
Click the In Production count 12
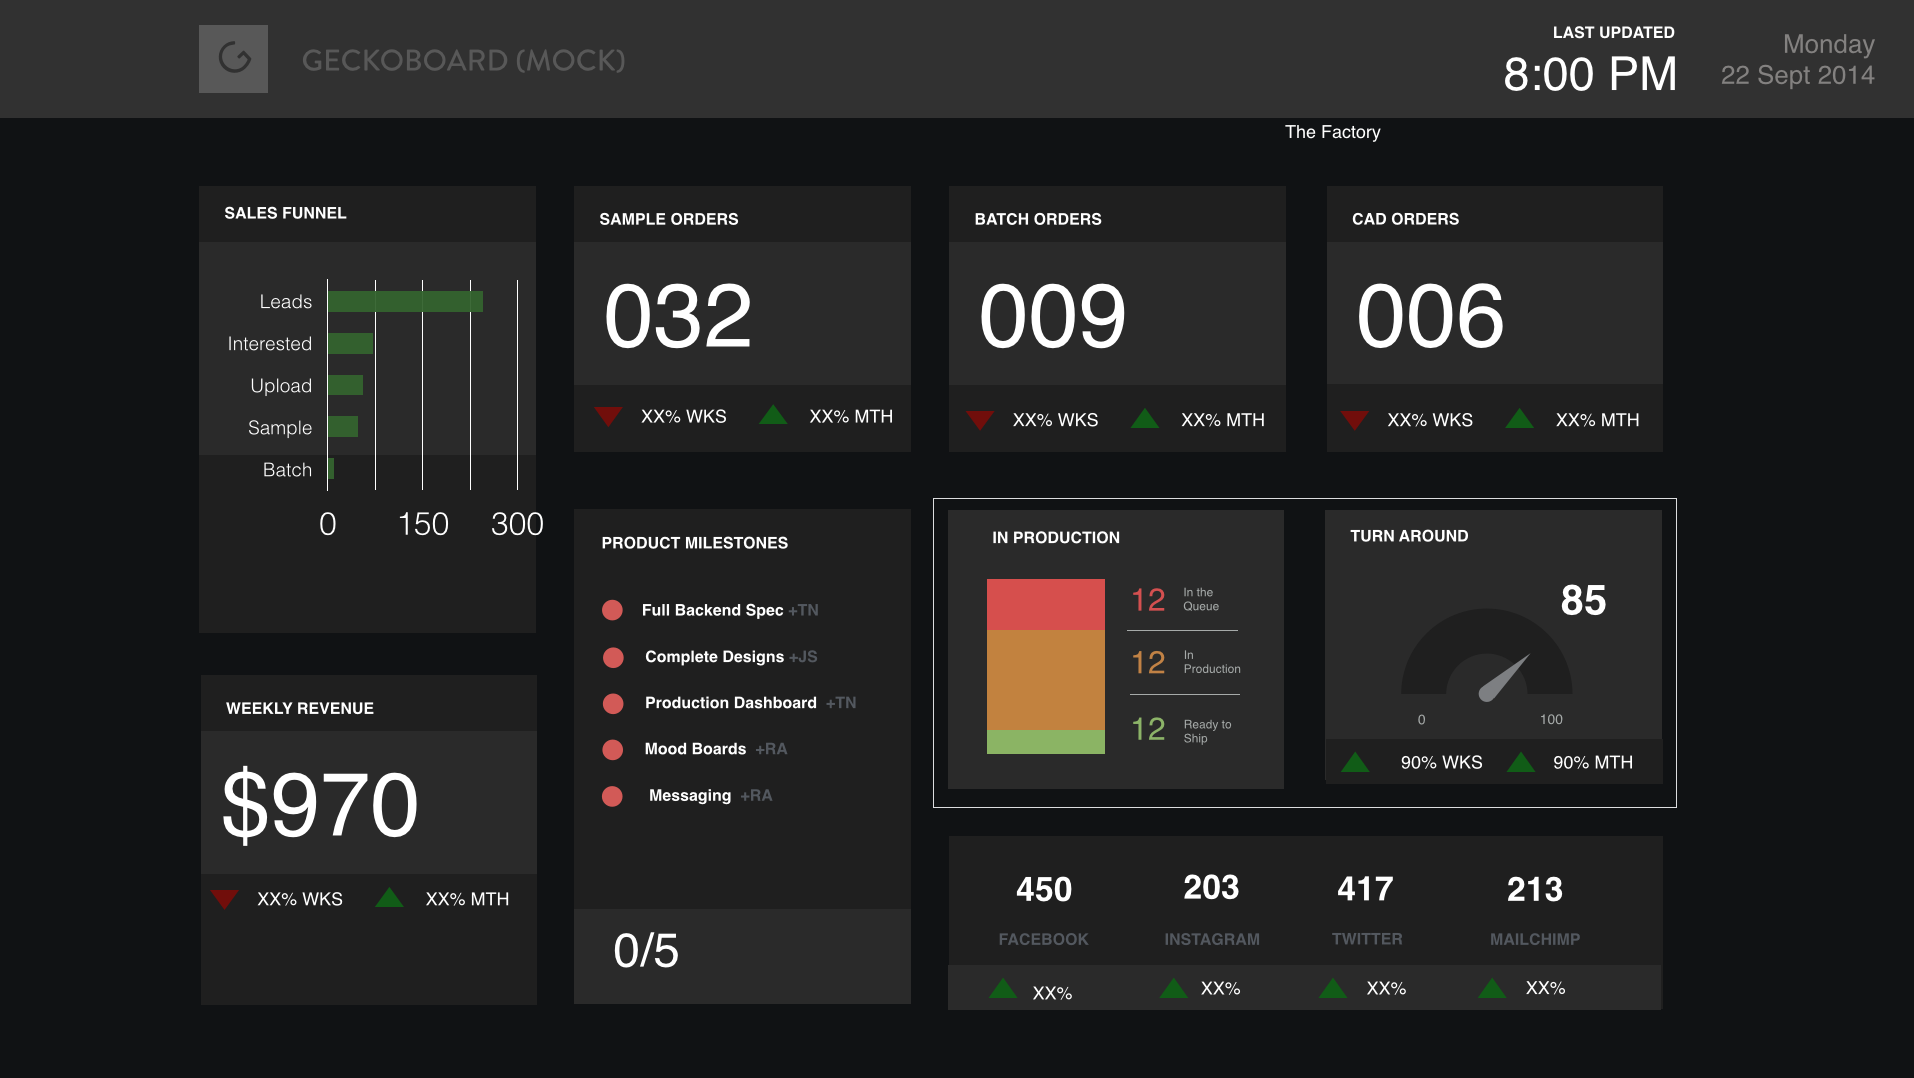click(1148, 663)
